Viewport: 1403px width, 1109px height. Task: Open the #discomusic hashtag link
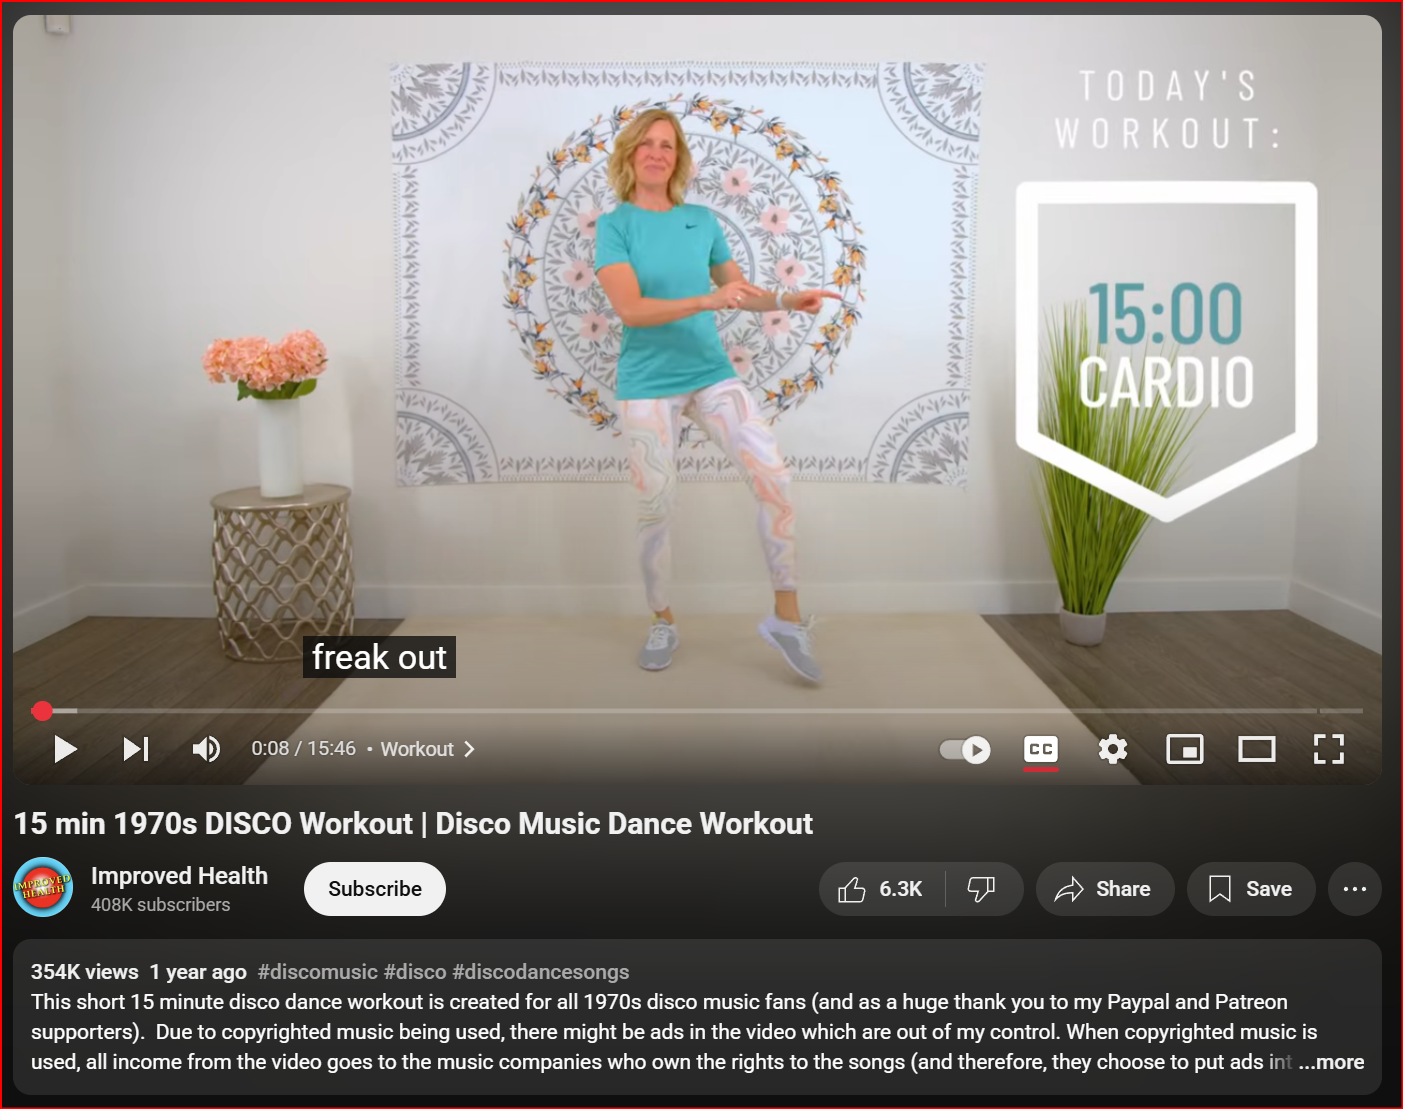pos(317,972)
